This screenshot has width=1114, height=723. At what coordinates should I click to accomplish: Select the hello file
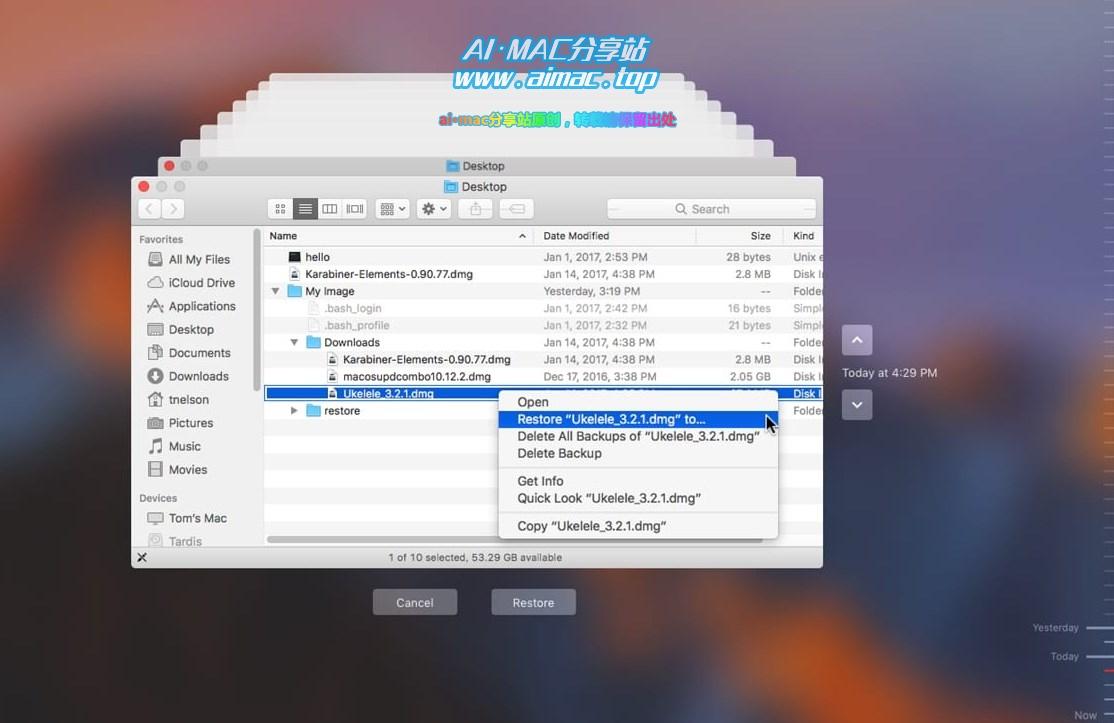pos(544,257)
